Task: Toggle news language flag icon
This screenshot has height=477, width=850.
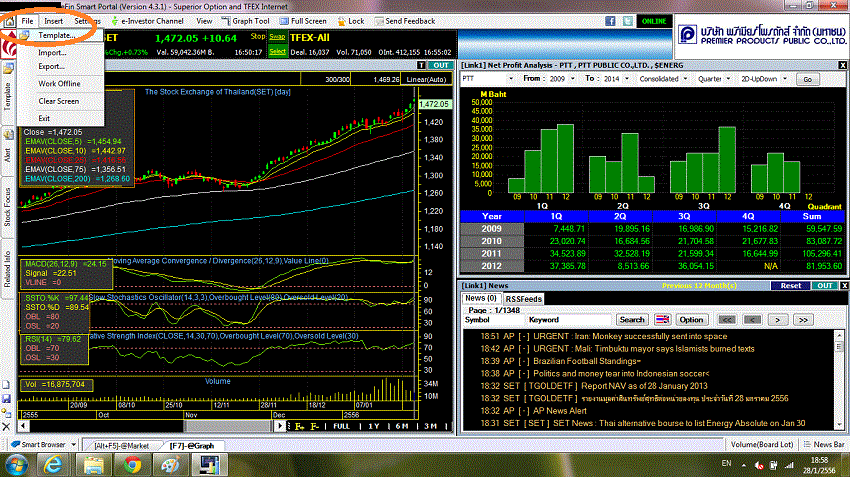Action: pos(662,320)
